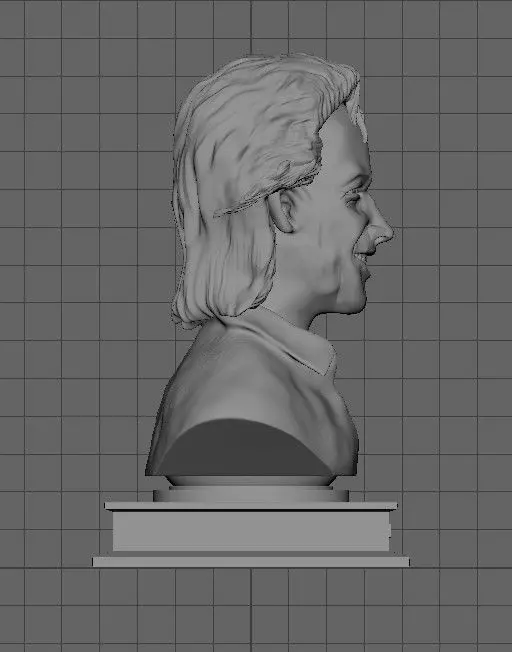Click the rectangular pedestal block

click(x=251, y=531)
